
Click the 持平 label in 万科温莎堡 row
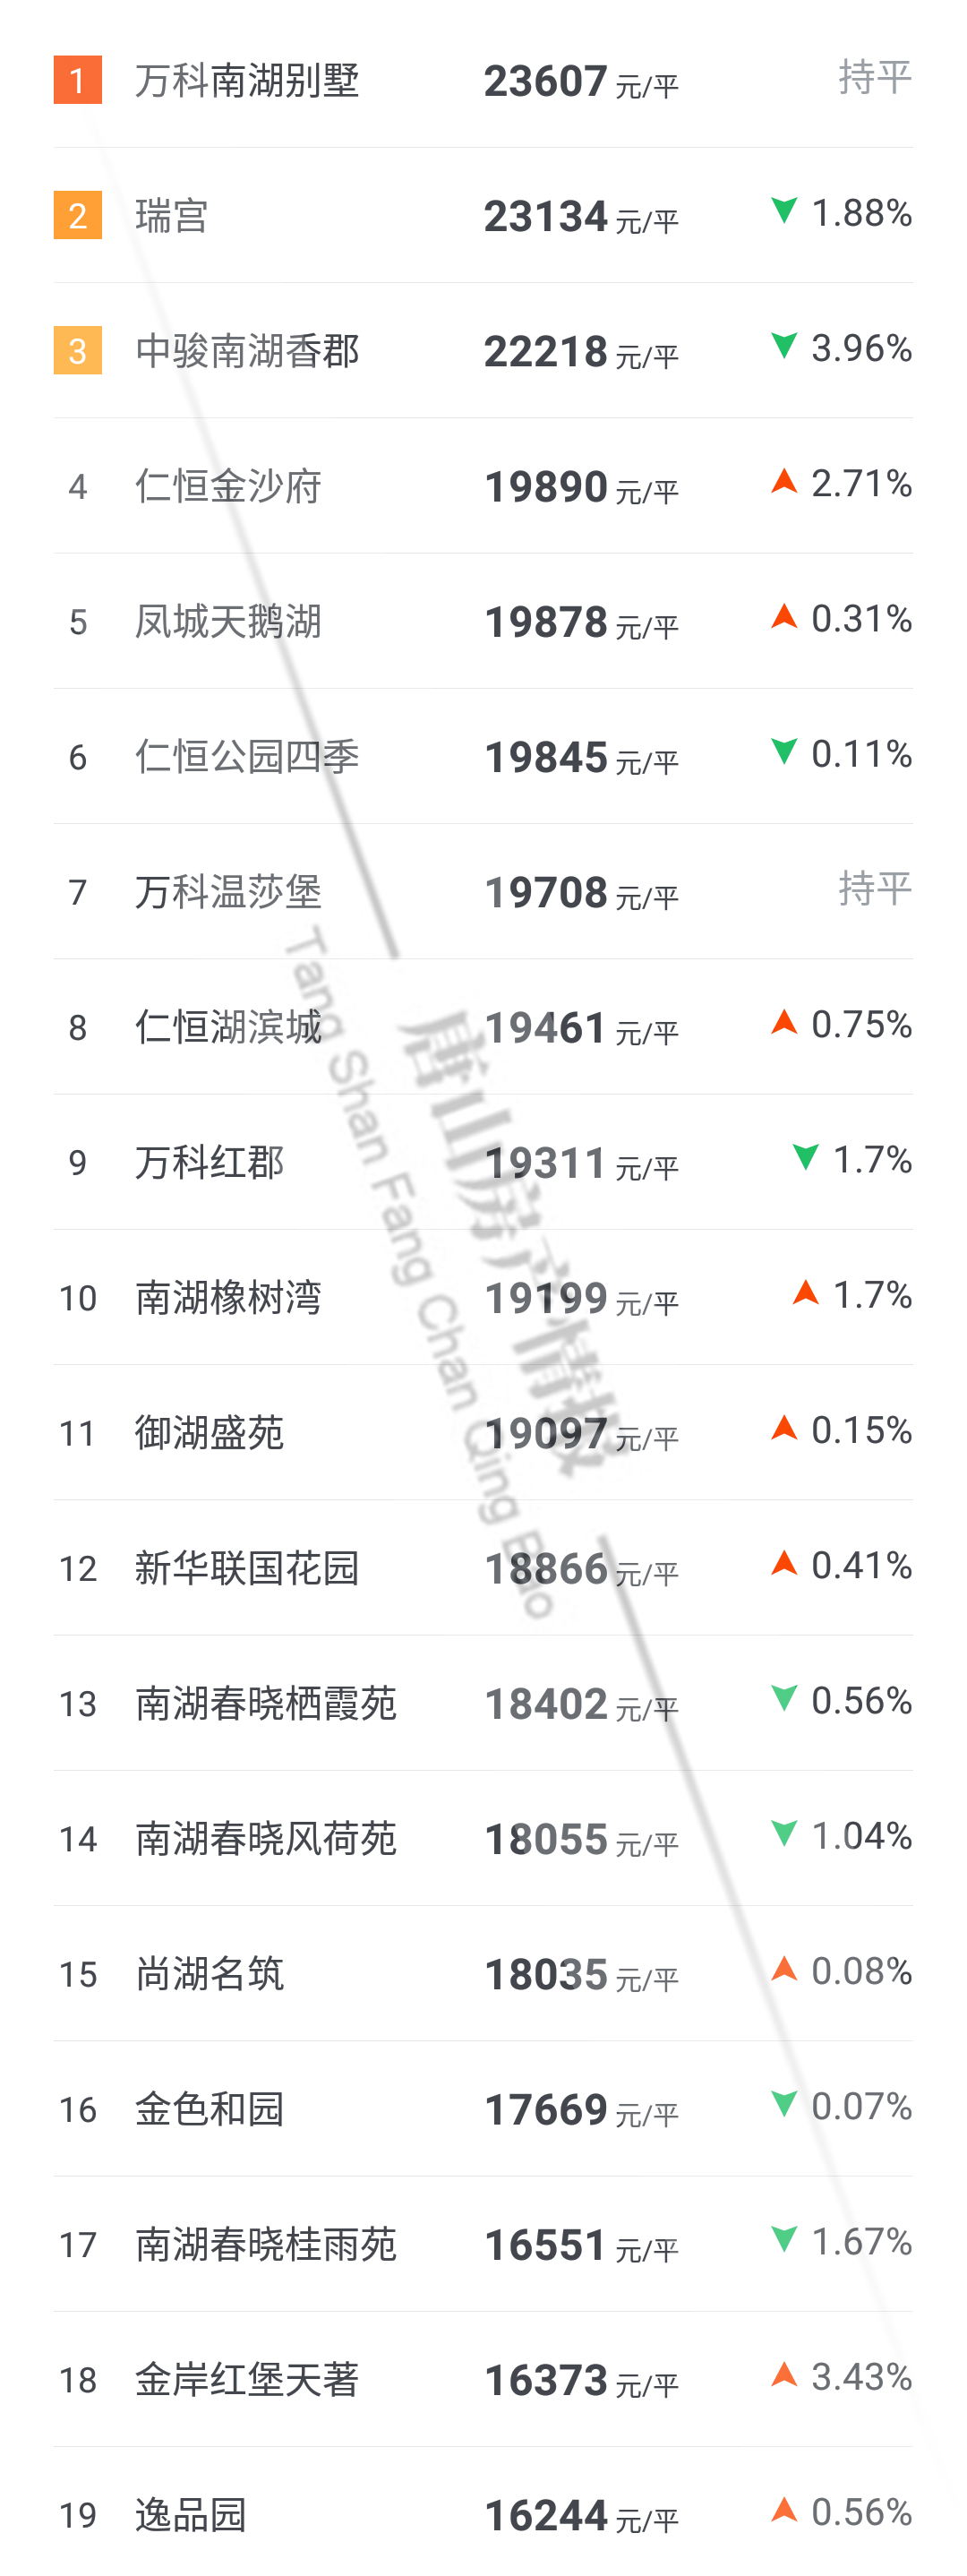874,888
